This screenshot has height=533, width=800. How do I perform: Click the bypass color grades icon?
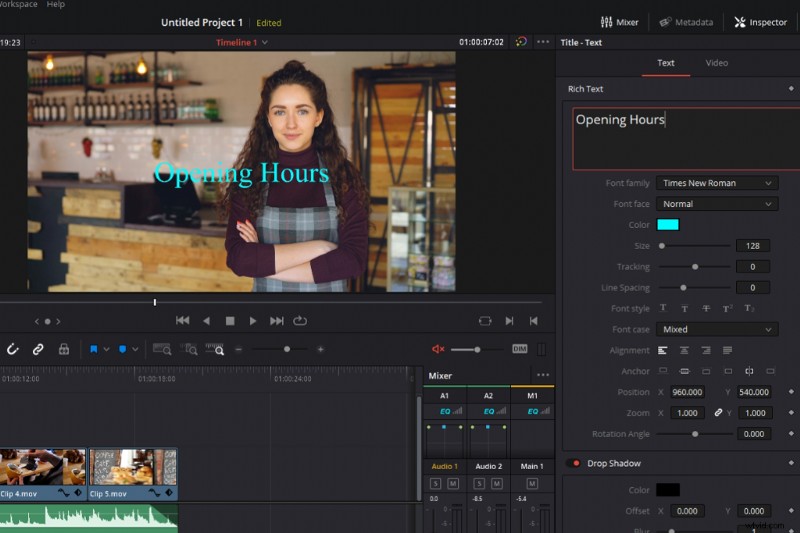(521, 42)
